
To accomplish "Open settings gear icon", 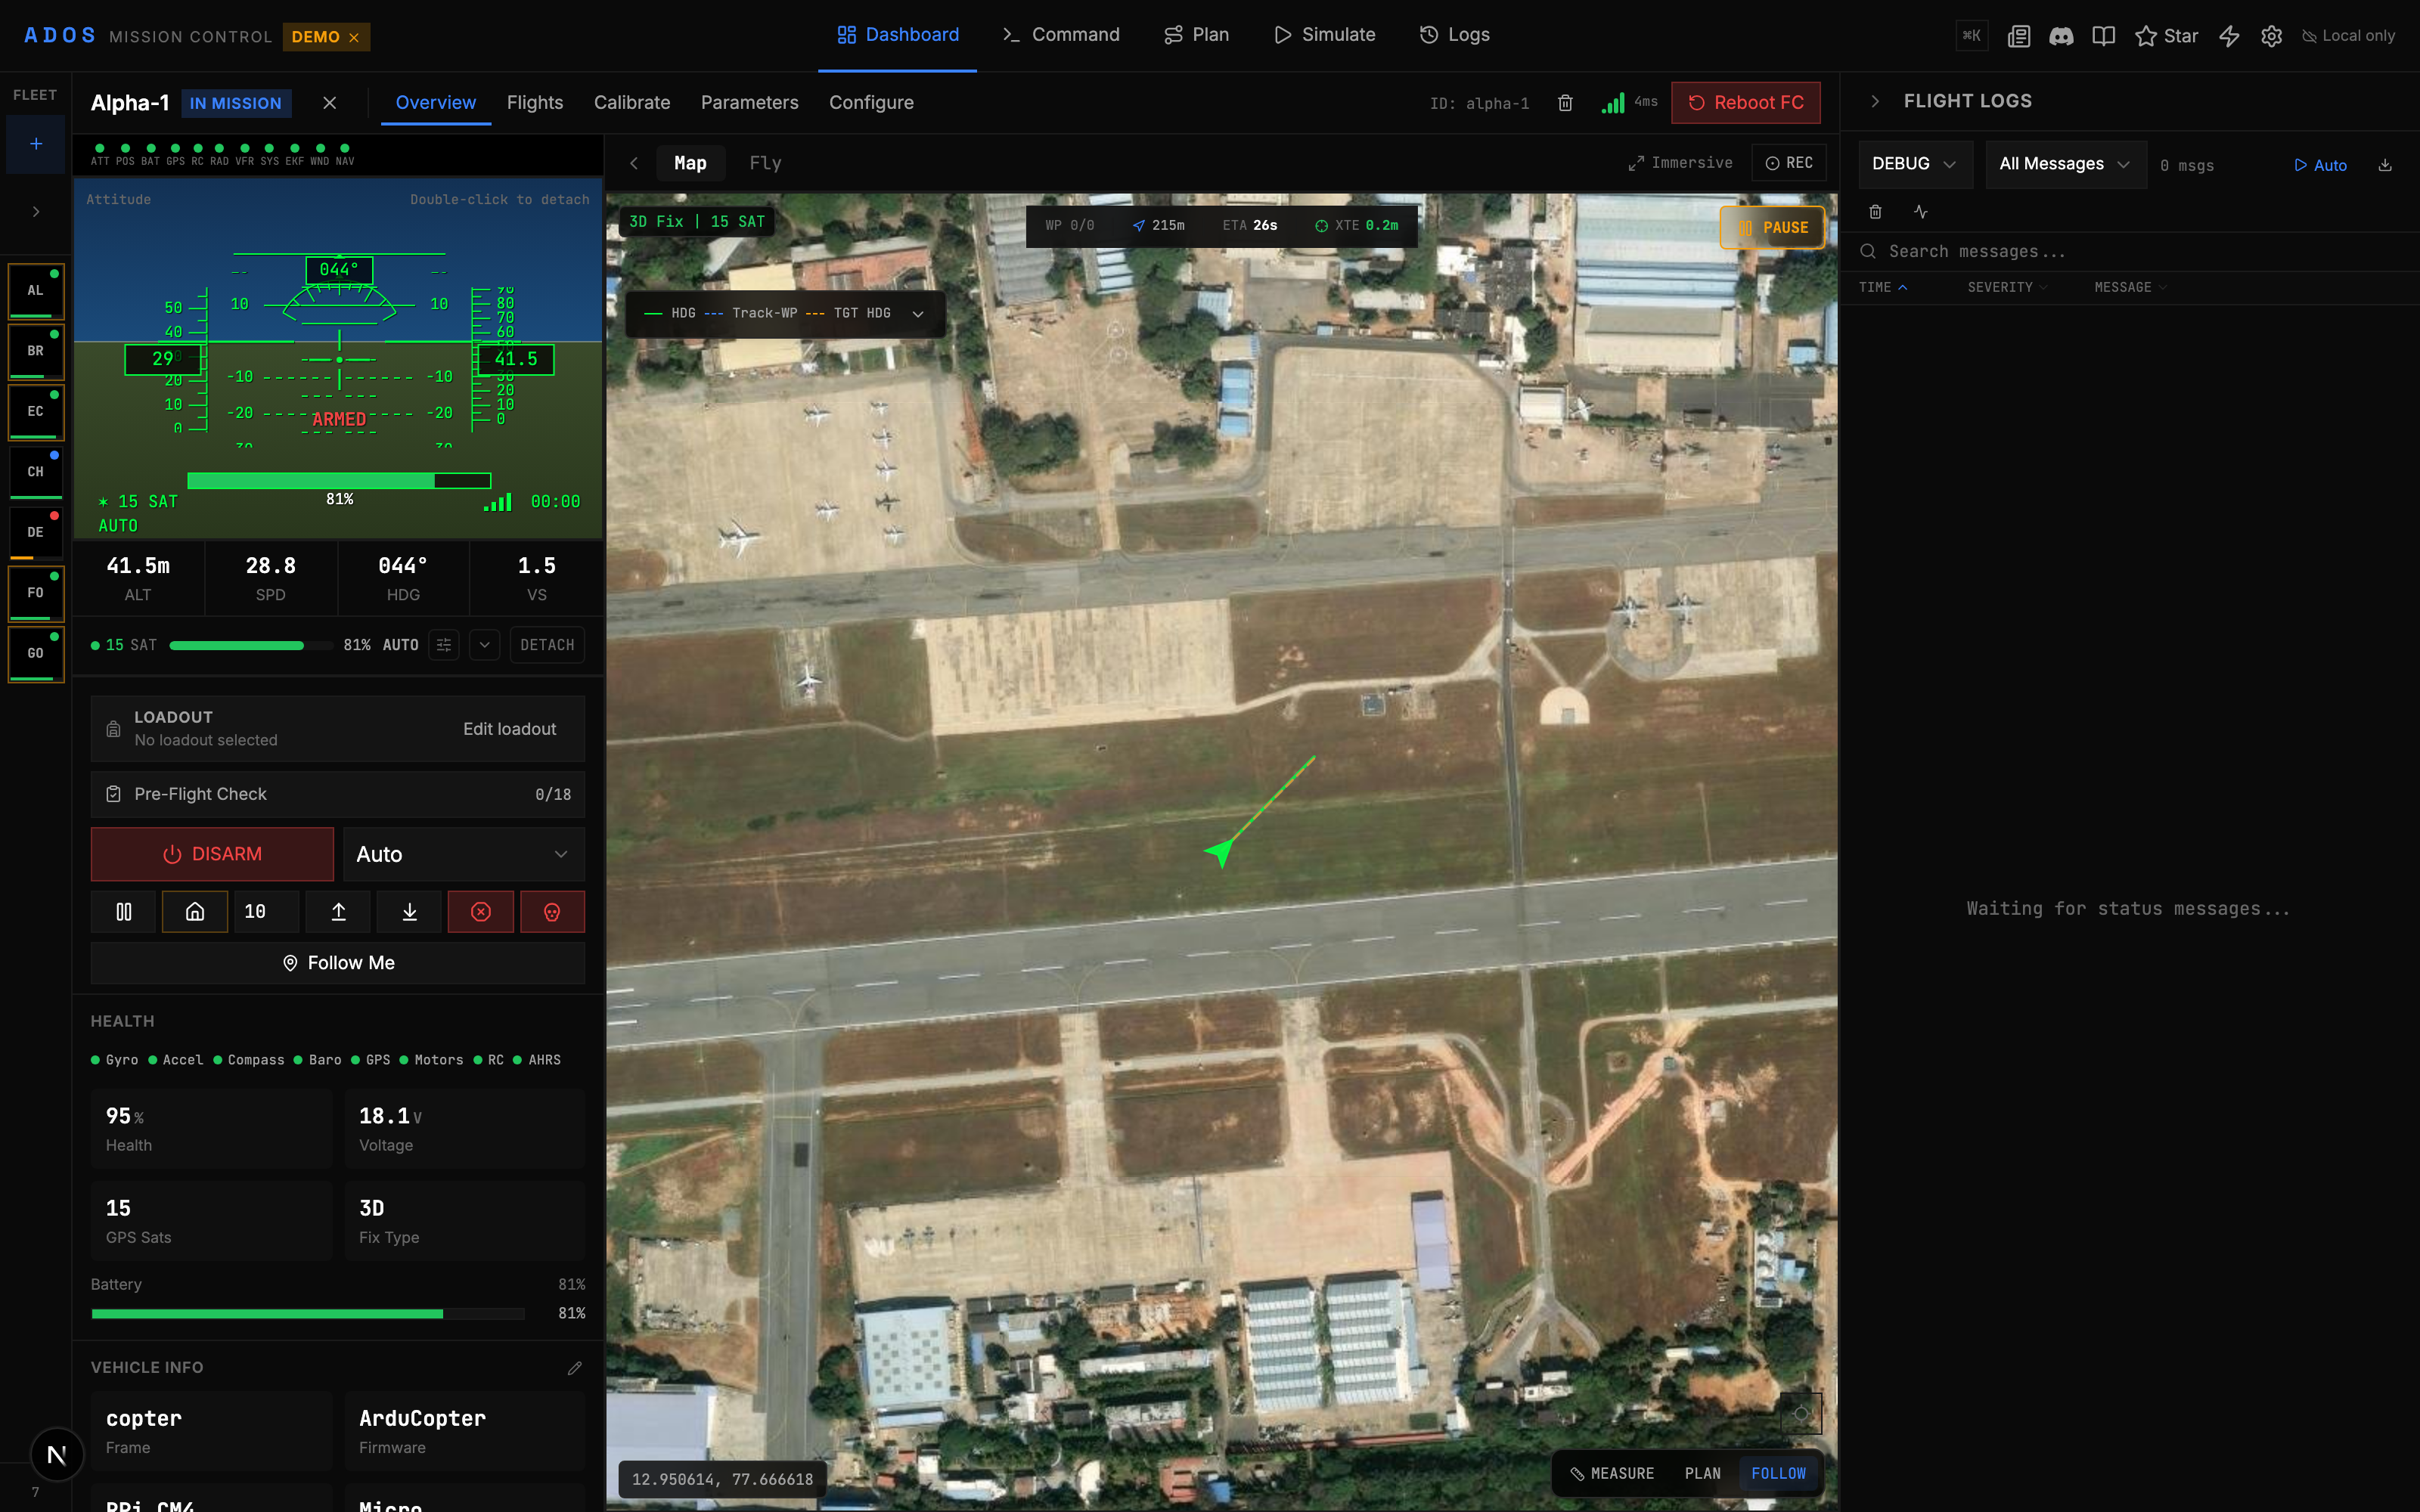I will click(x=2271, y=36).
